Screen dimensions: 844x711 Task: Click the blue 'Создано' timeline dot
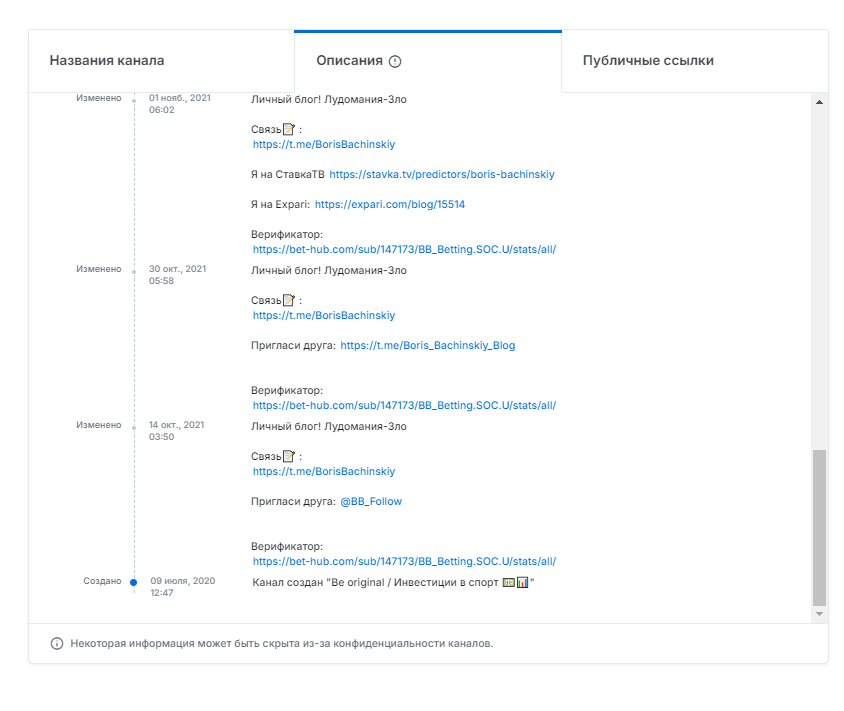tap(134, 581)
